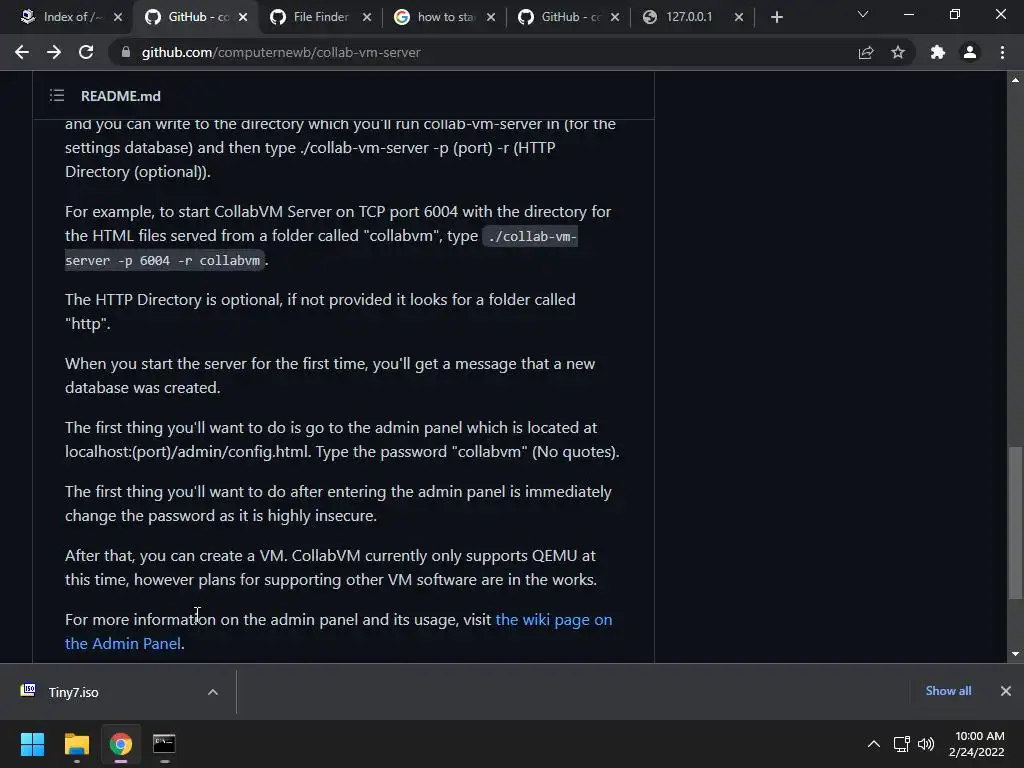Image resolution: width=1024 pixels, height=768 pixels.
Task: Open a new browser tab
Action: (776, 17)
